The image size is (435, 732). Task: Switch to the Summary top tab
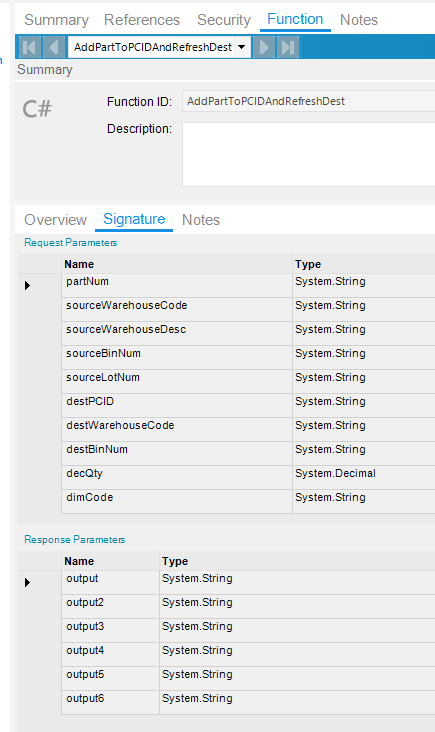[x=56, y=20]
